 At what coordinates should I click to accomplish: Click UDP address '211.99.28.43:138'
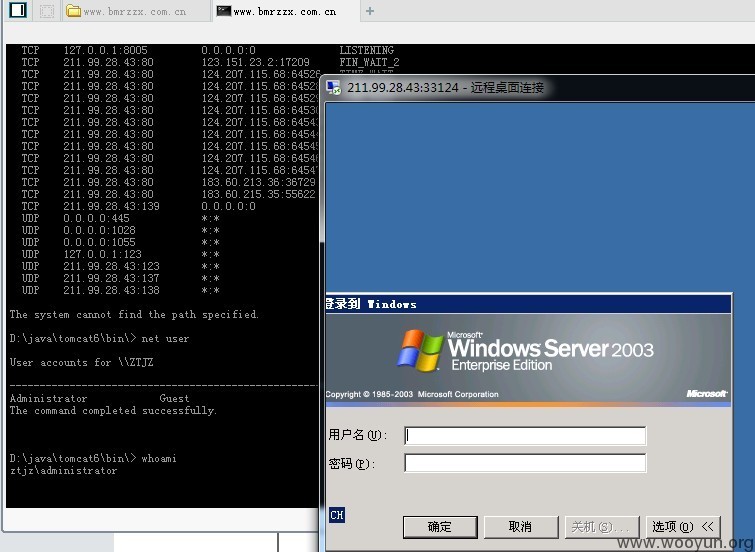coord(111,290)
